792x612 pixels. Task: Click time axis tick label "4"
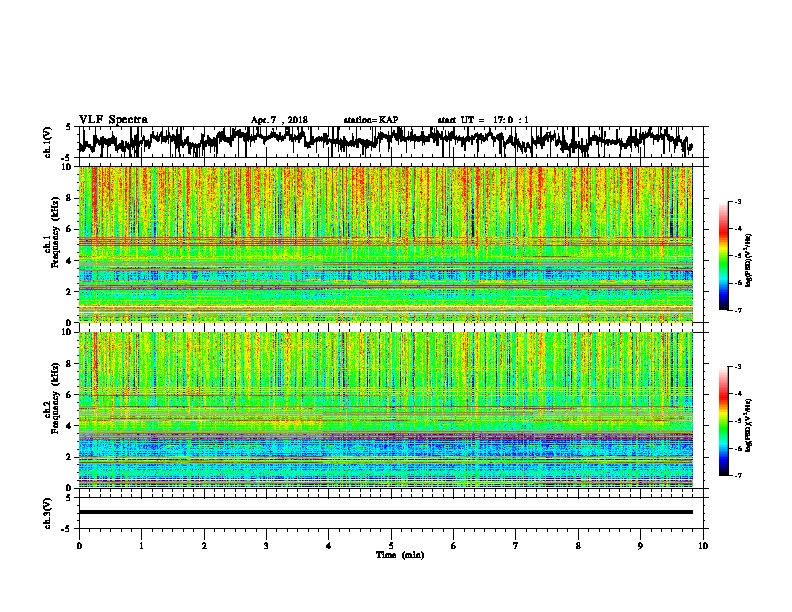(x=329, y=545)
